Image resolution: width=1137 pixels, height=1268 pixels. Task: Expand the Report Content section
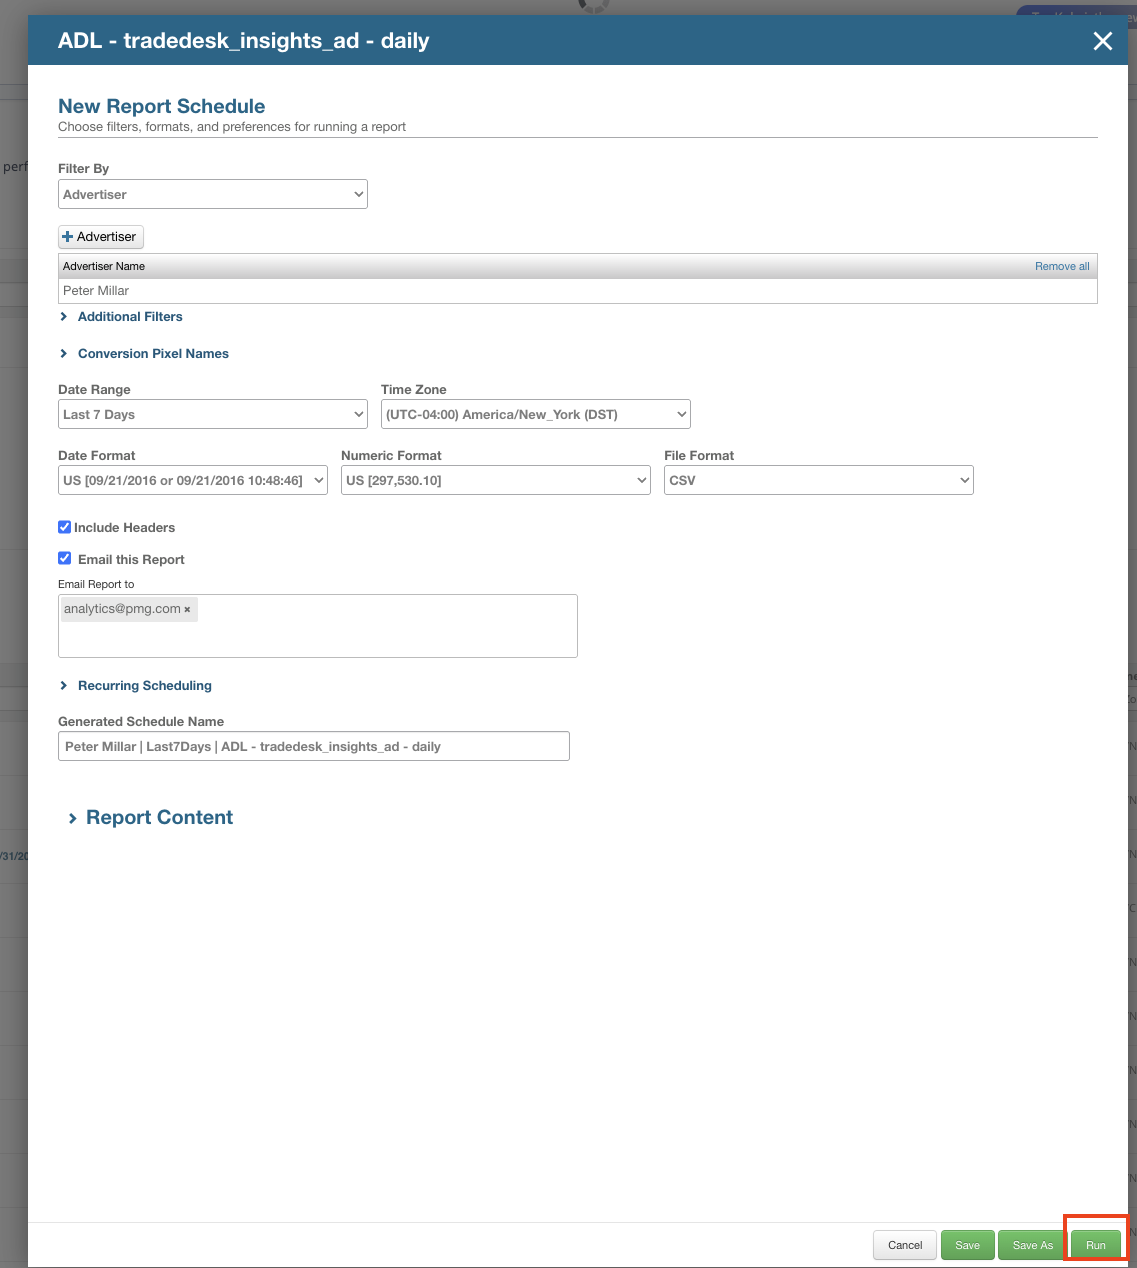coord(158,818)
